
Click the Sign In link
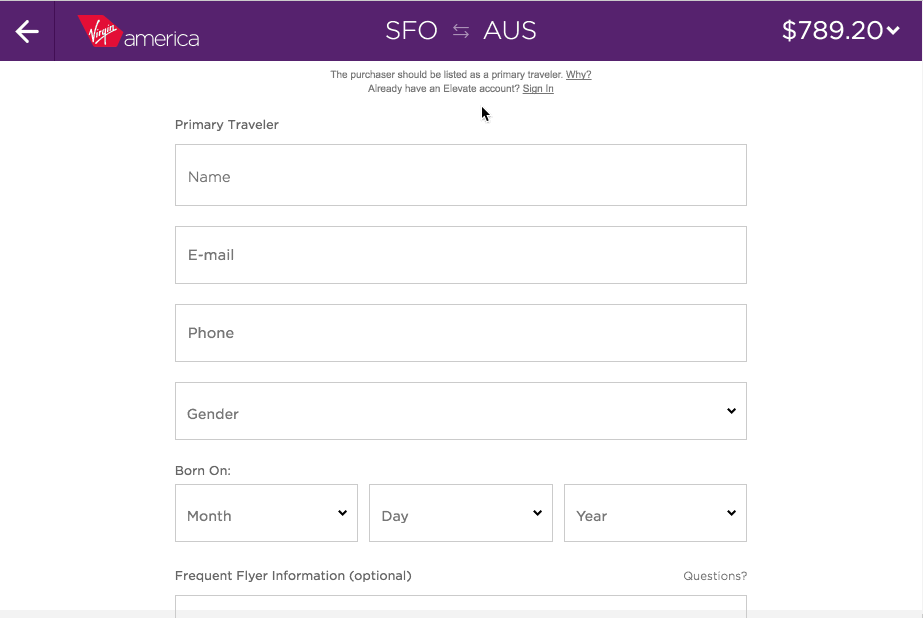coord(538,89)
